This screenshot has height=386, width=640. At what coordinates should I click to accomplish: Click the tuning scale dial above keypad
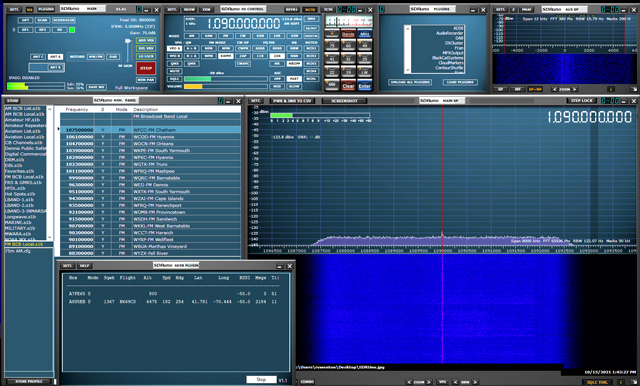[x=349, y=22]
